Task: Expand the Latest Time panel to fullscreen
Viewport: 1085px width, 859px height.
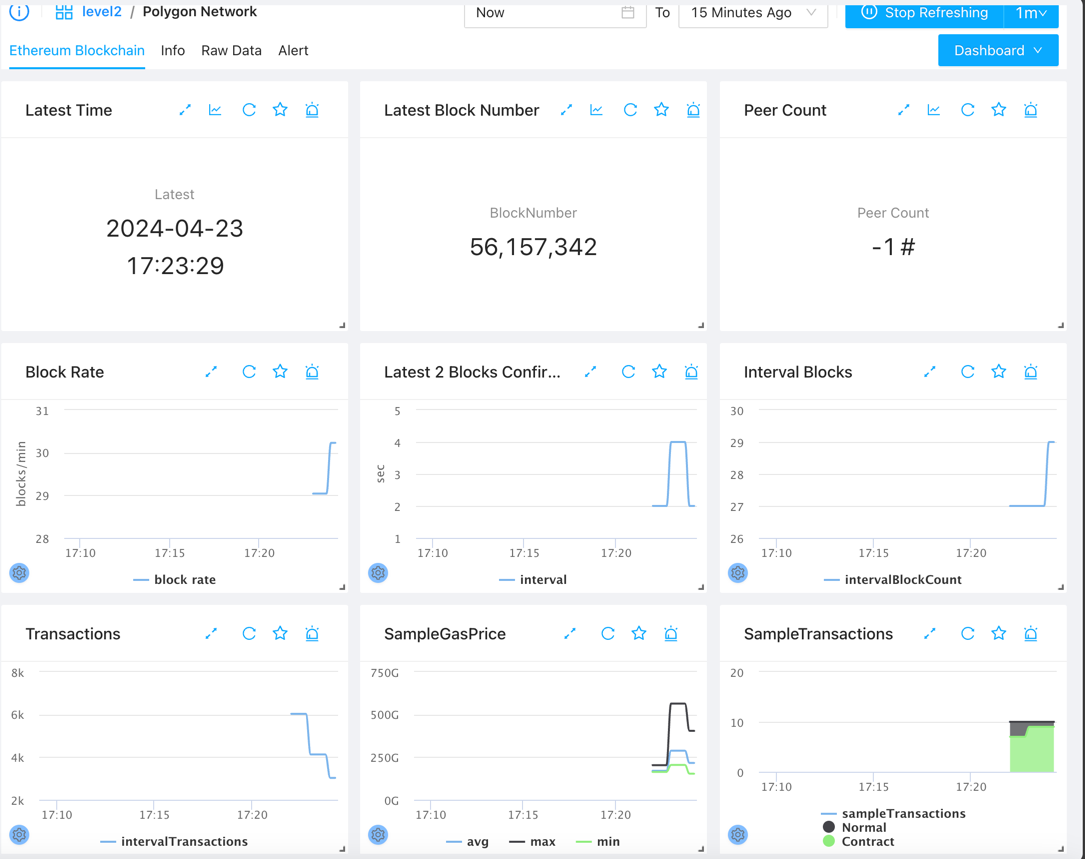Action: 185,110
